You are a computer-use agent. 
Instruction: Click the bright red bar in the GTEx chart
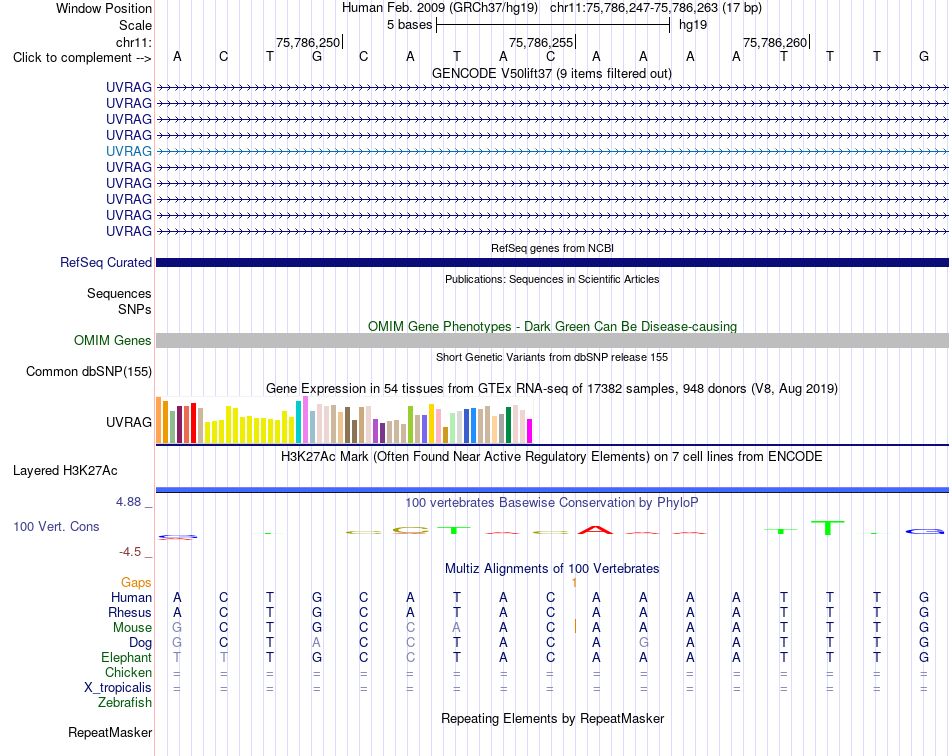[x=193, y=423]
